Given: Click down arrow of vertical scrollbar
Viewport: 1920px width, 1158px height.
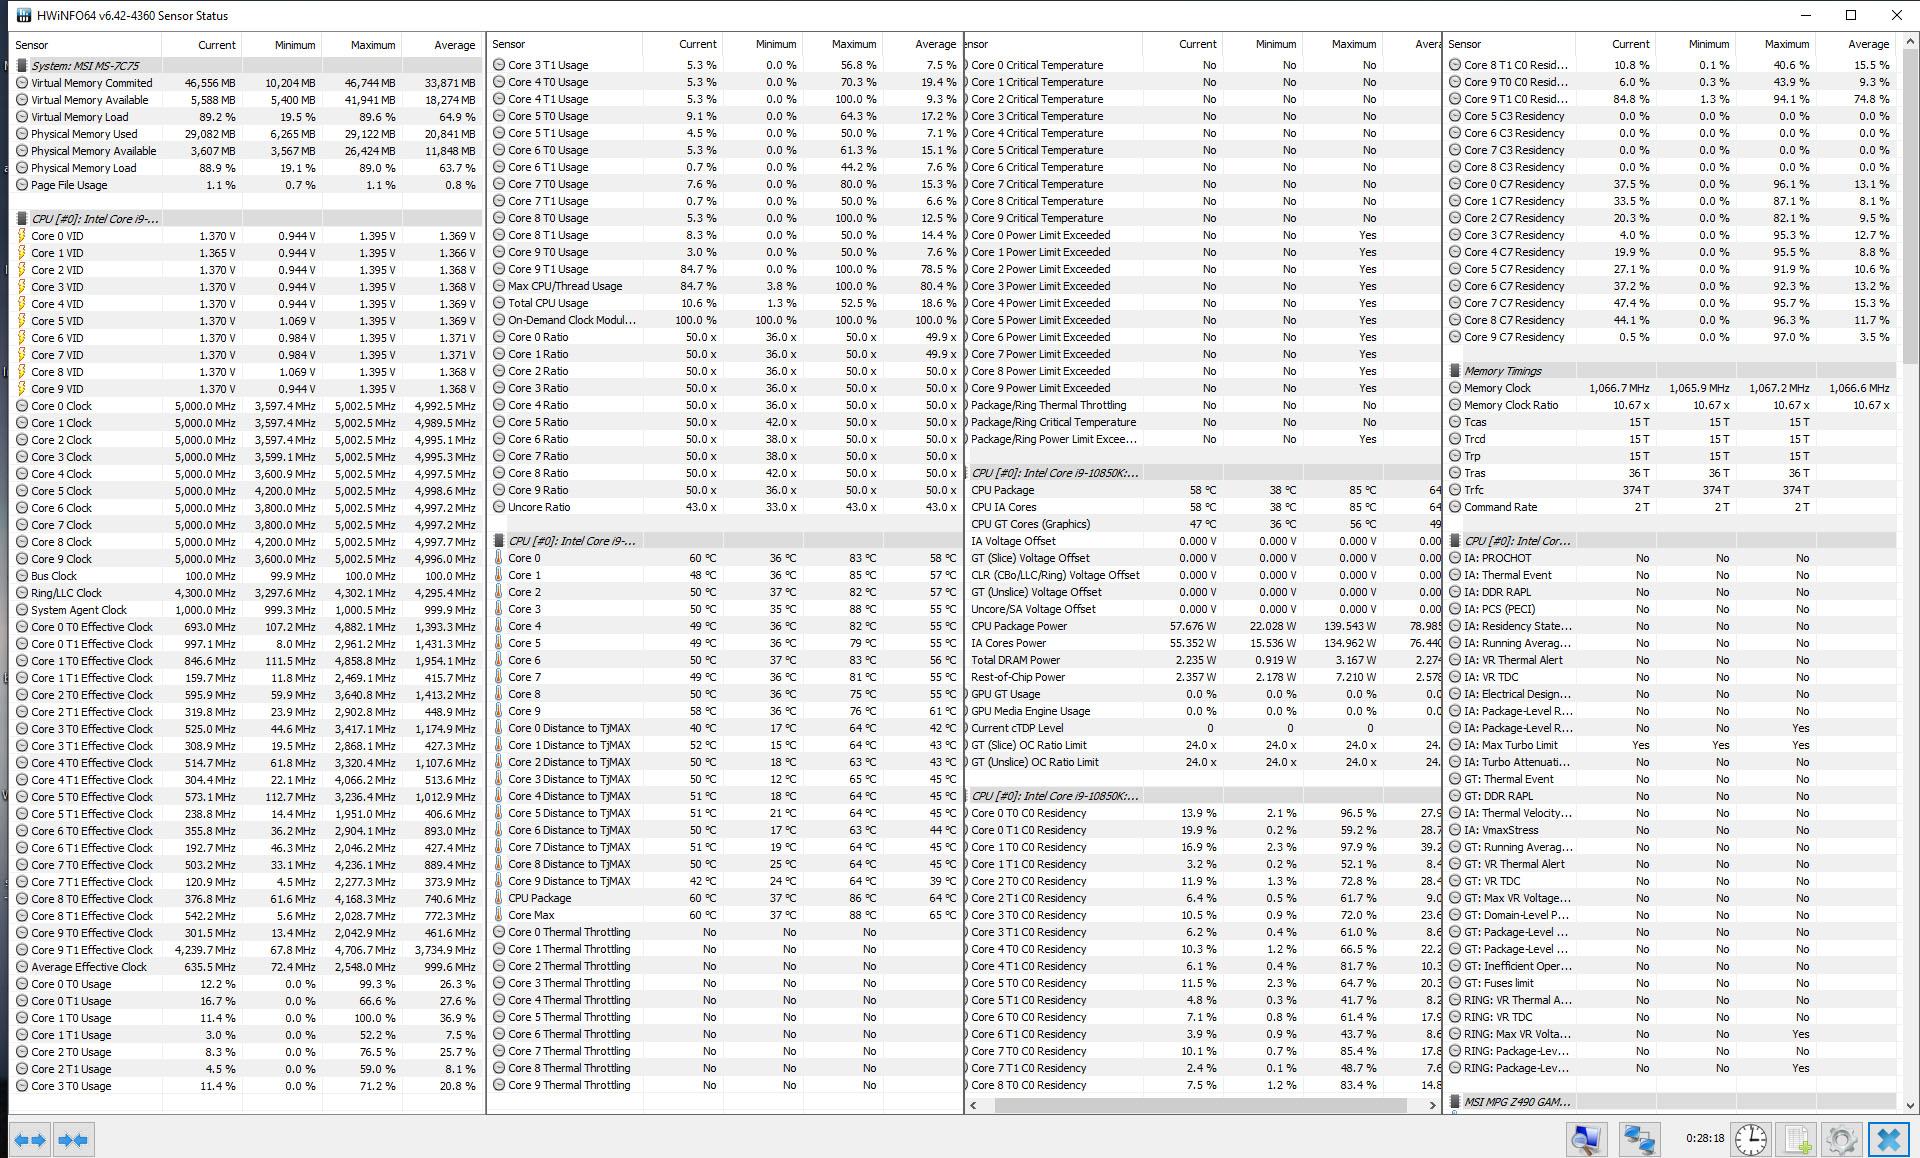Looking at the screenshot, I should point(1909,1105).
